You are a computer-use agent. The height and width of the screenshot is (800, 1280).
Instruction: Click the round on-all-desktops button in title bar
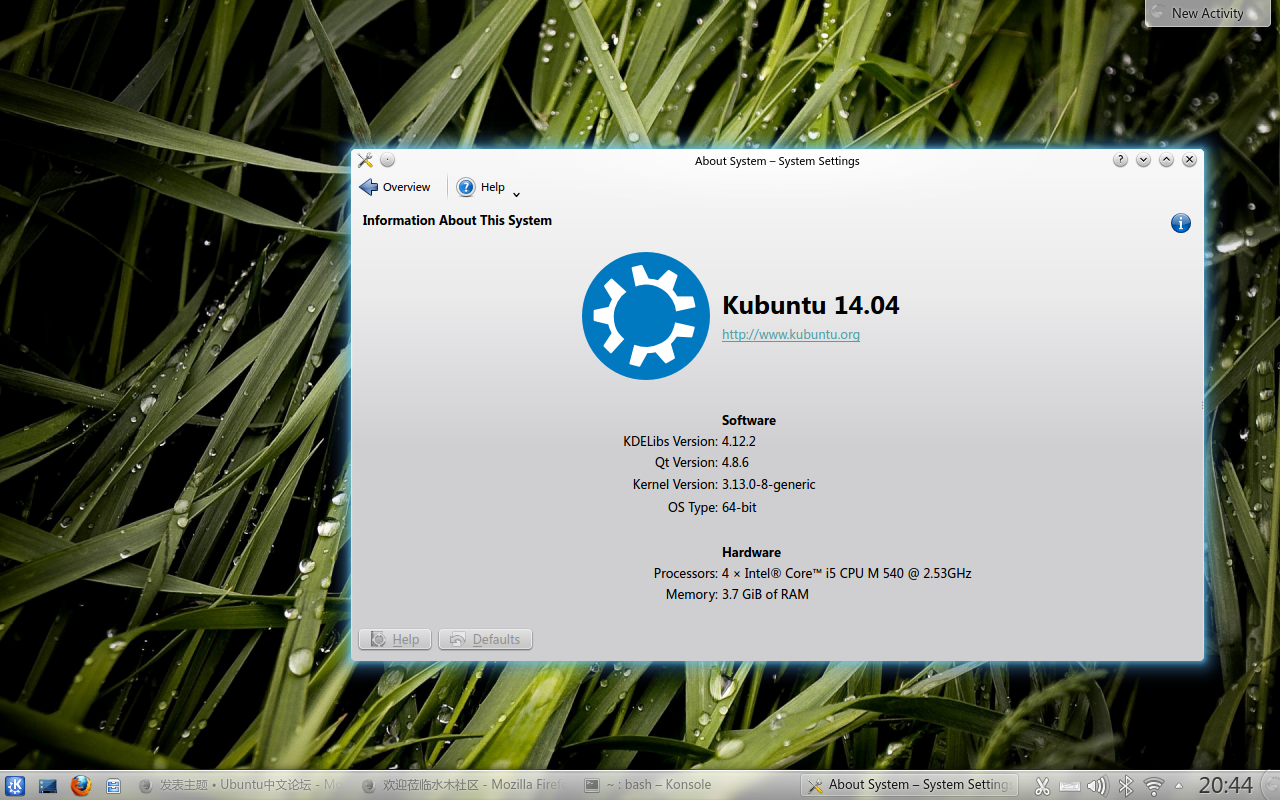tap(388, 160)
